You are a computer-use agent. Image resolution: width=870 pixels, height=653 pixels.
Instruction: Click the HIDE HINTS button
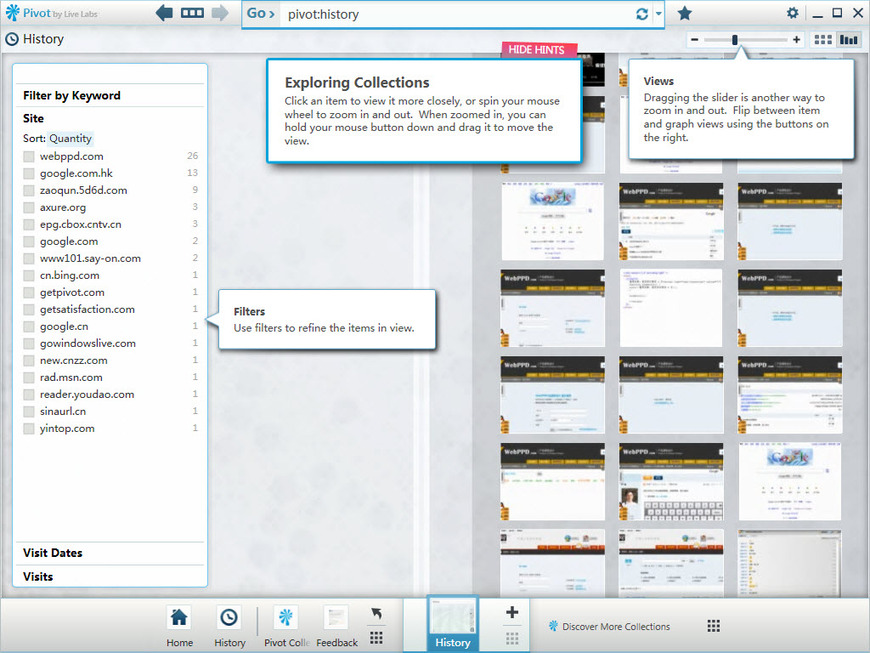tap(537, 49)
